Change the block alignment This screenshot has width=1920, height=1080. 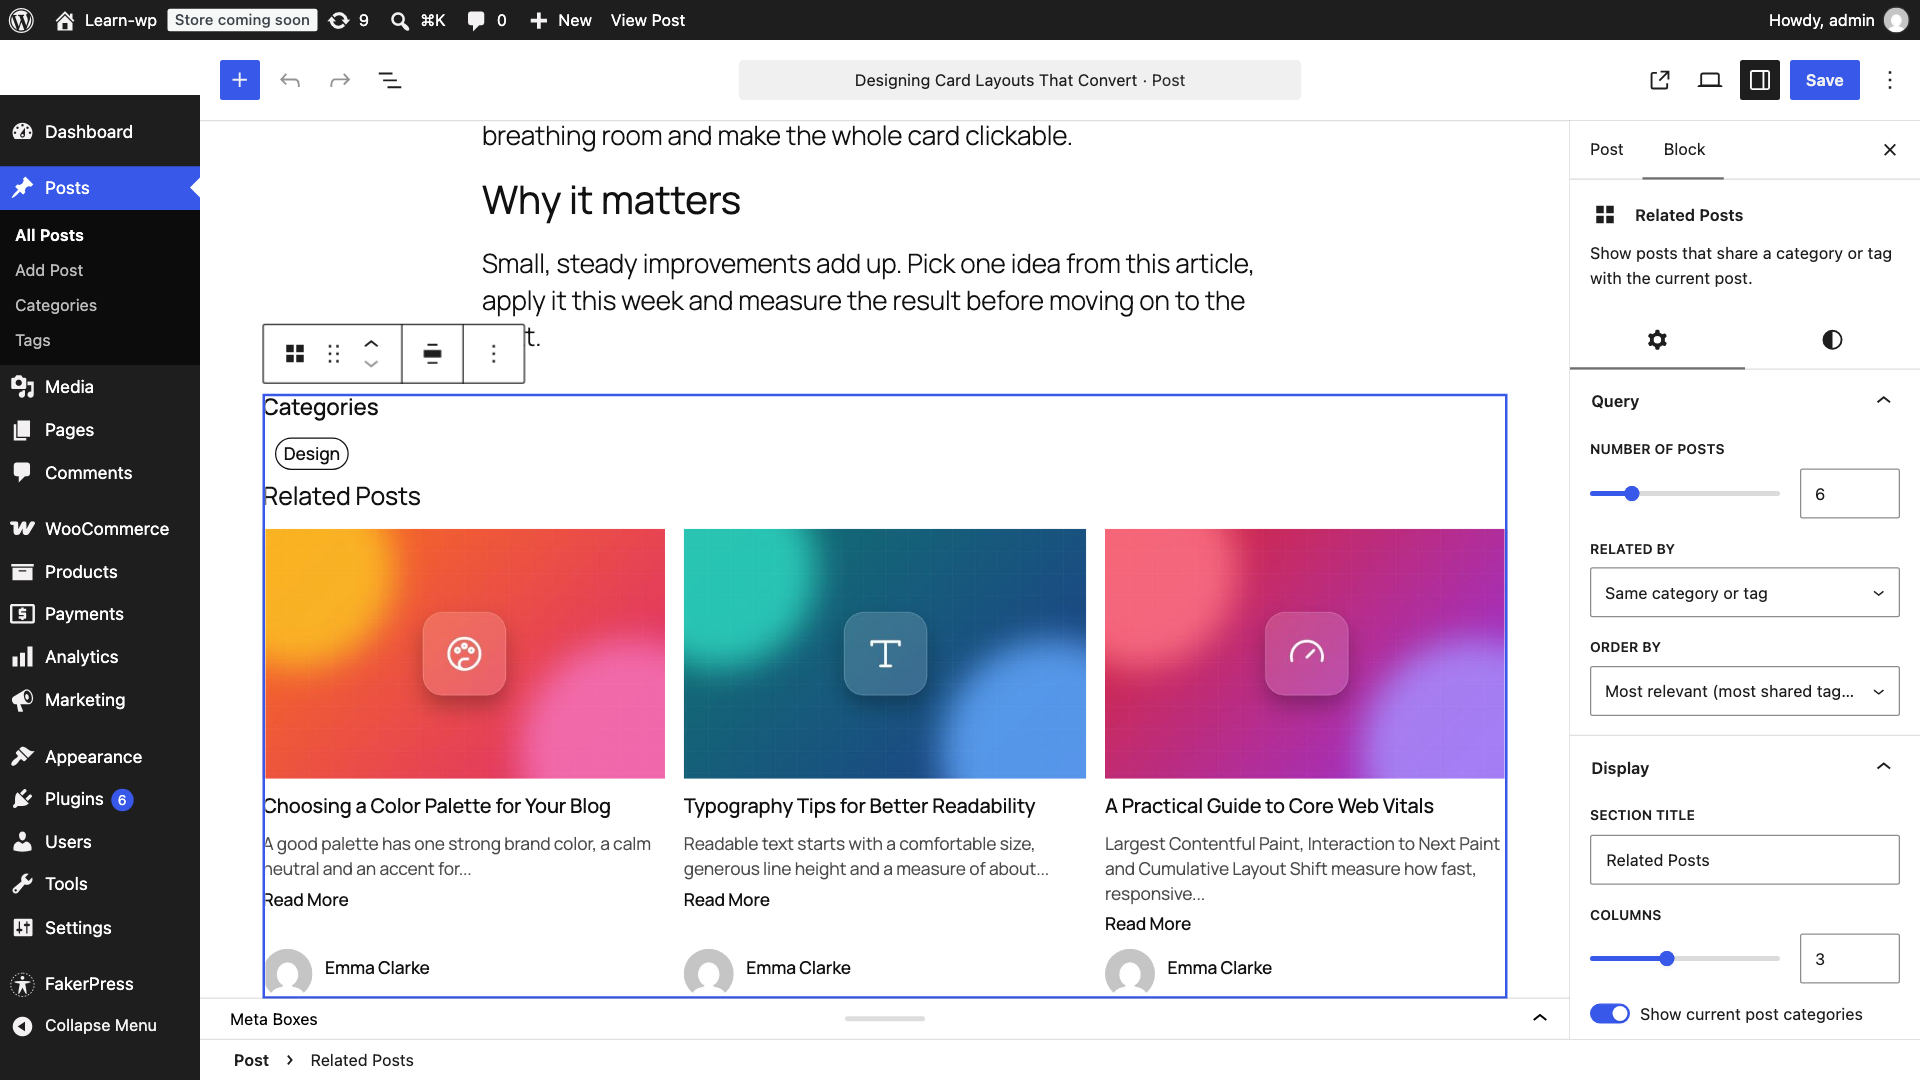pos(432,354)
